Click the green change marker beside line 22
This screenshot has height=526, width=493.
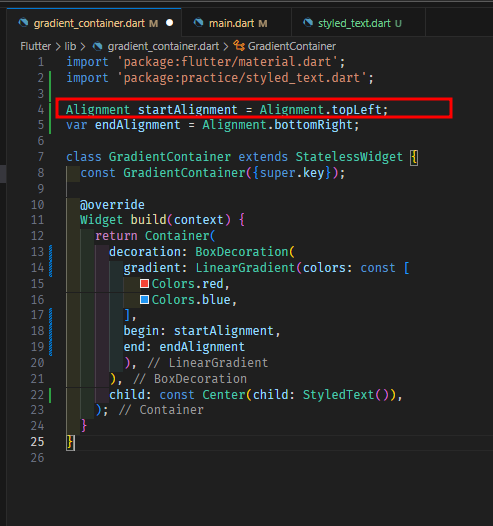pos(50,395)
